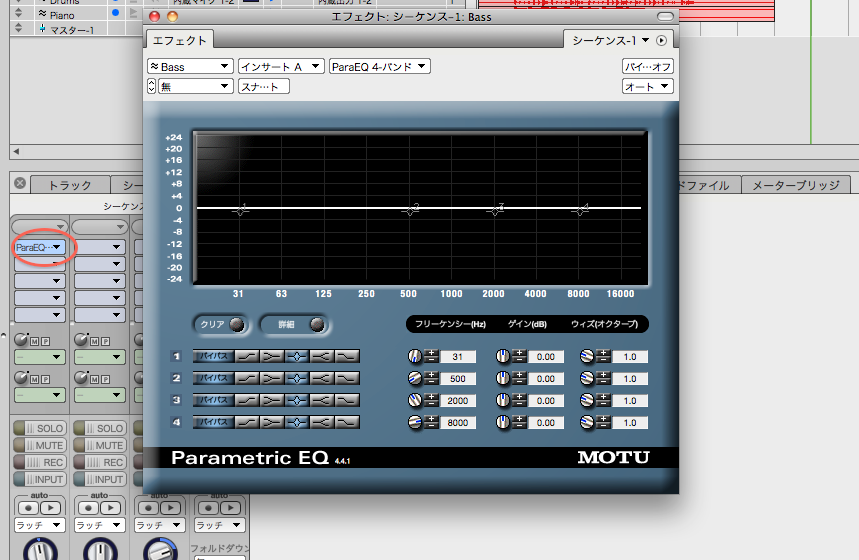Image resolution: width=859 pixels, height=560 pixels.
Task: Select peak/notch filter type for band 2
Action: (297, 378)
